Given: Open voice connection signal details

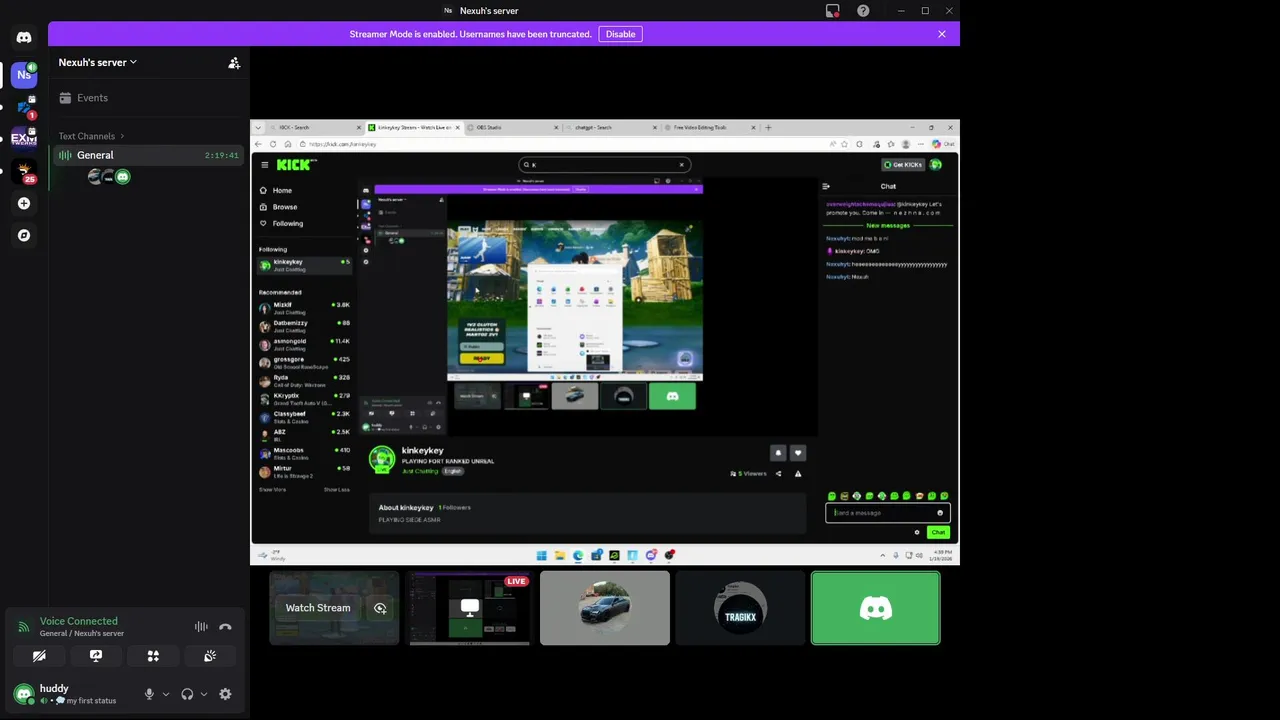Looking at the screenshot, I should (x=24, y=627).
